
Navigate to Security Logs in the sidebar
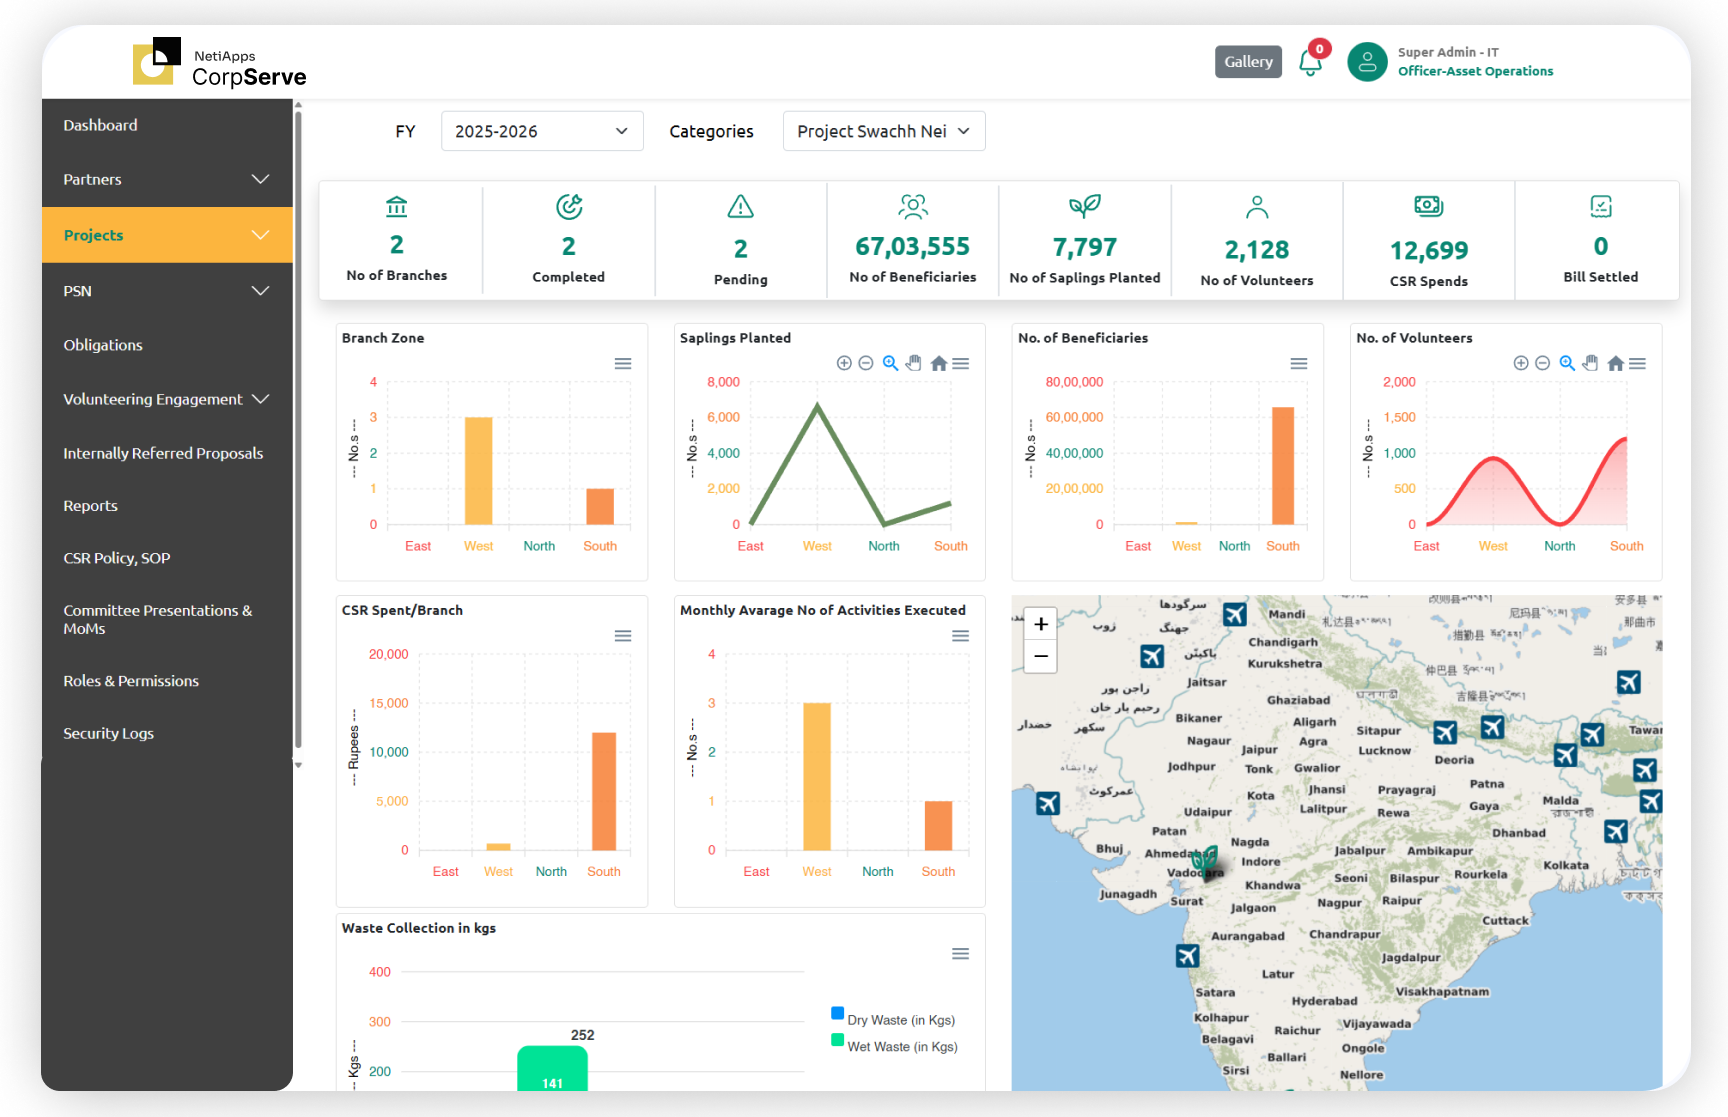(109, 733)
